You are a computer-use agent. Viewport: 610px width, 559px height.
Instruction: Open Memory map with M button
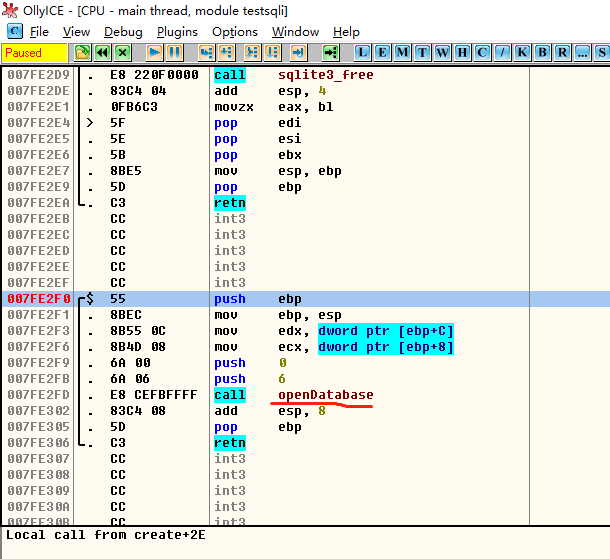tap(403, 52)
